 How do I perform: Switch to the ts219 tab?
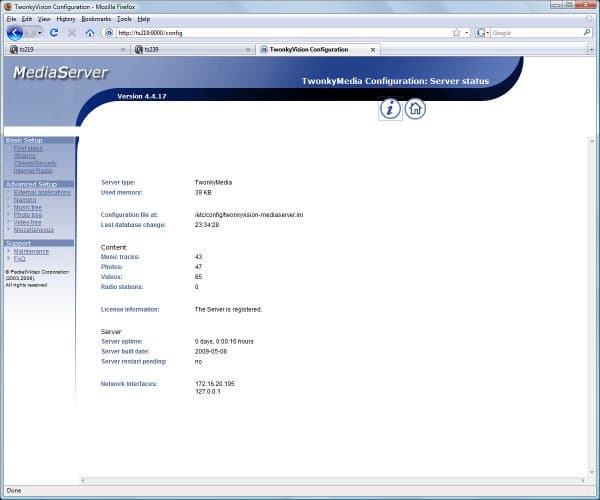click(x=67, y=50)
